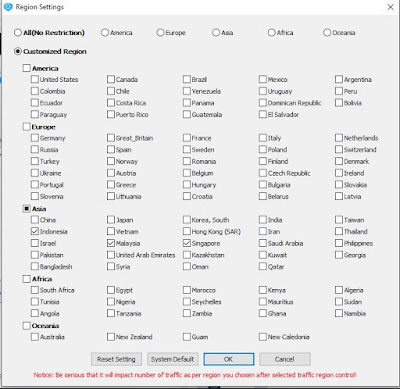This screenshot has height=389, width=400.
Task: Enable the Saudi Arabia checkbox
Action: 263,243
